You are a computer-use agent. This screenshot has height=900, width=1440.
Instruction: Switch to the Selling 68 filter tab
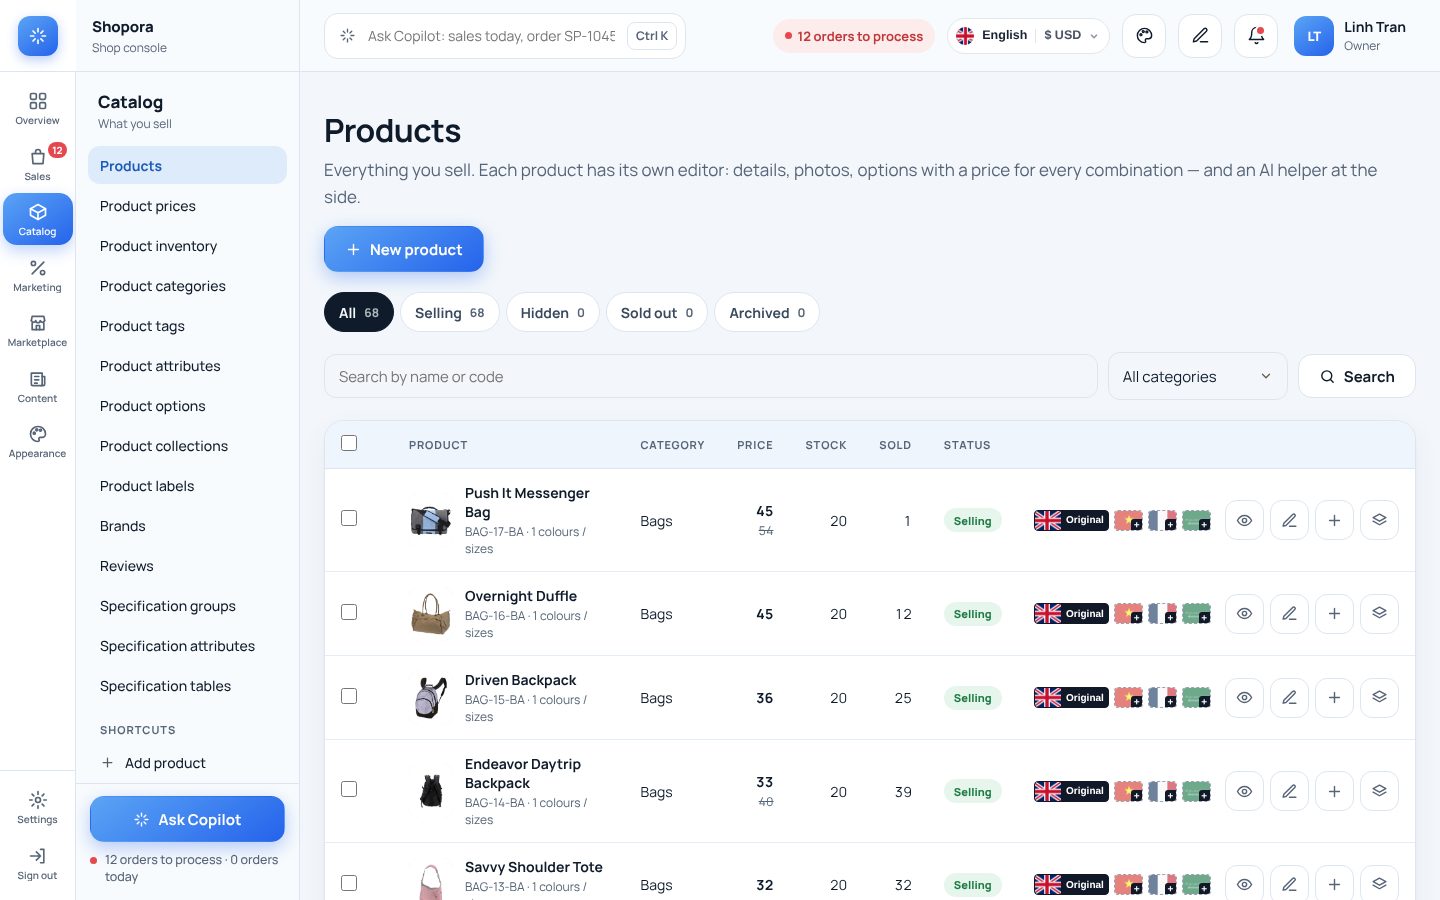(450, 313)
